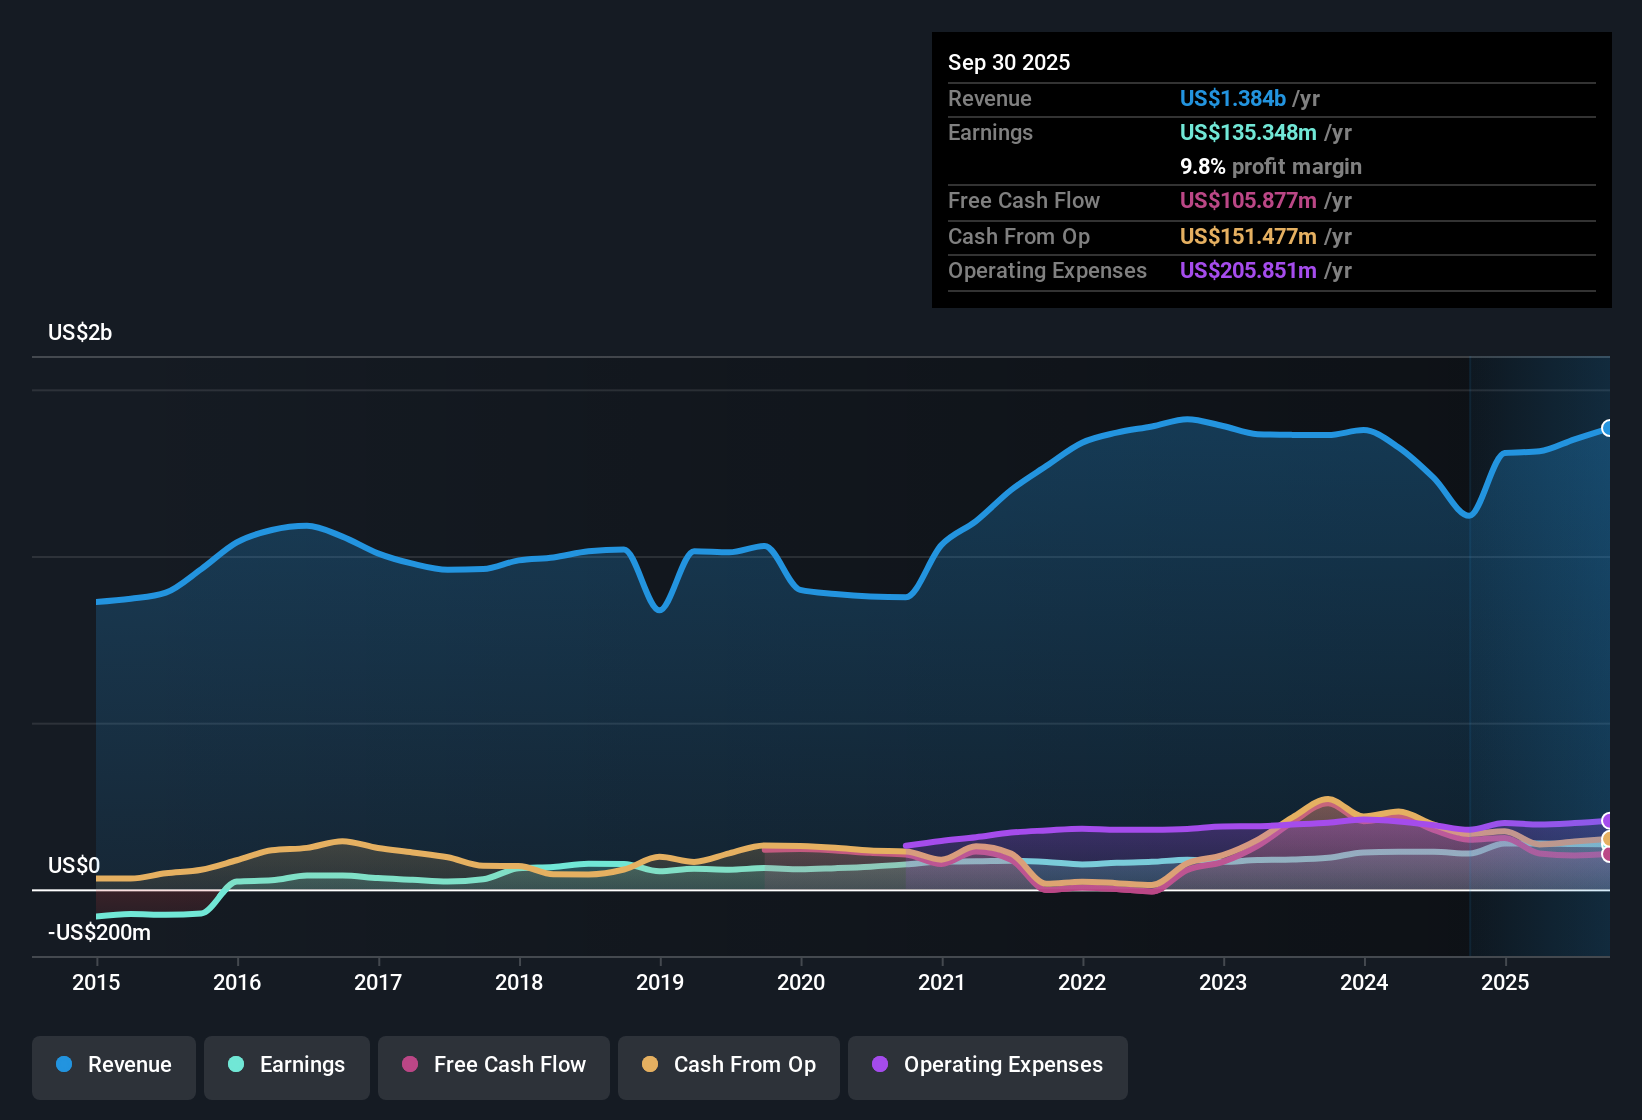This screenshot has width=1642, height=1120.
Task: Expand the Cash From Op legend entry
Action: (728, 1066)
